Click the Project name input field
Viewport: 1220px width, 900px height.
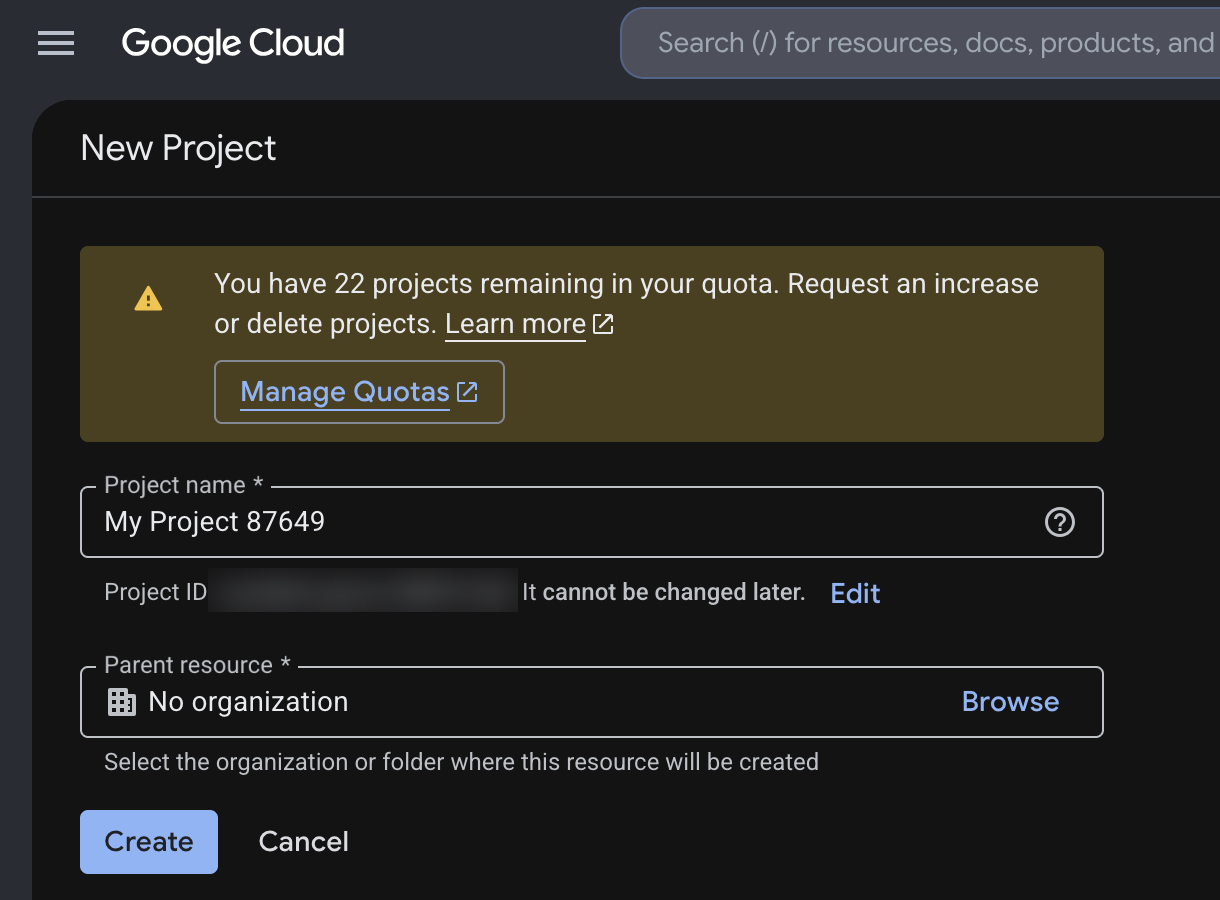pos(592,522)
